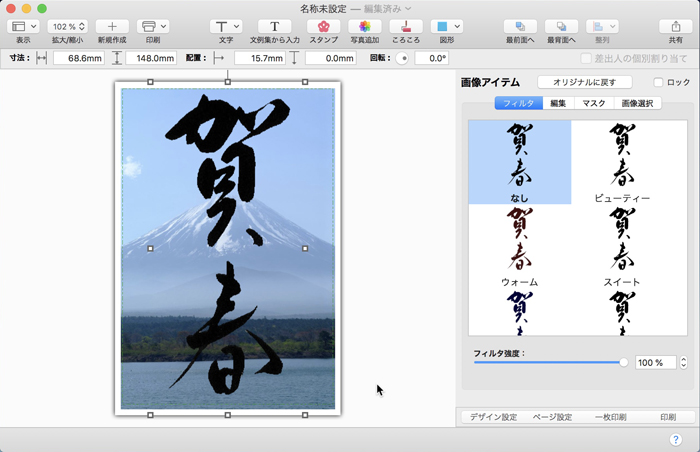
Task: Open the スタンプ stamp tool
Action: point(323,26)
